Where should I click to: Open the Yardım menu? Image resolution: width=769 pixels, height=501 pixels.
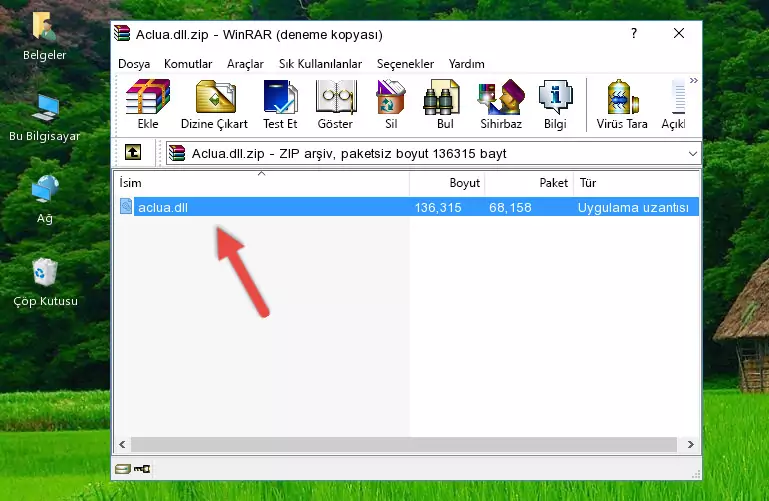466,64
